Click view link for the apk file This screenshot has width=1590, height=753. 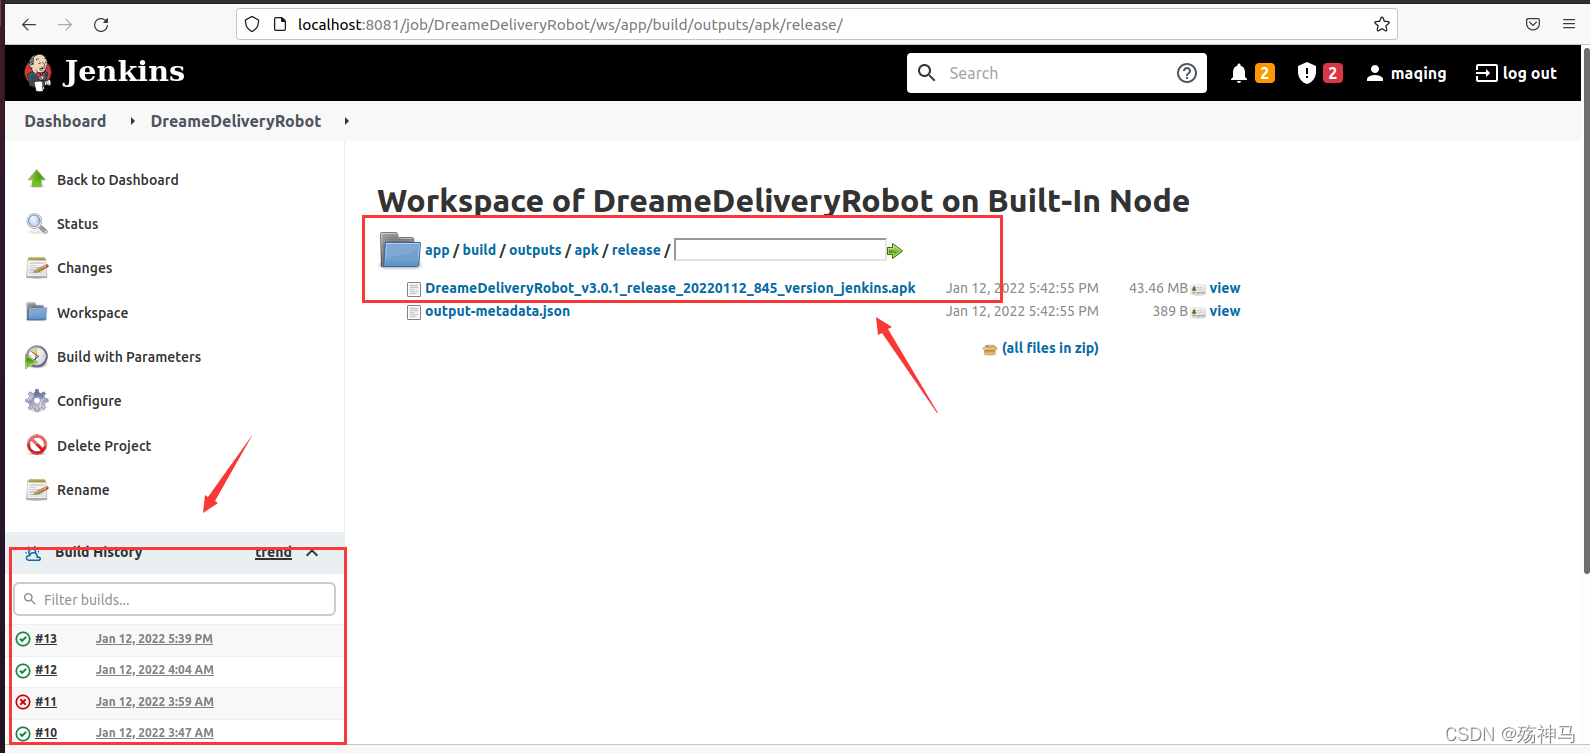(1224, 288)
